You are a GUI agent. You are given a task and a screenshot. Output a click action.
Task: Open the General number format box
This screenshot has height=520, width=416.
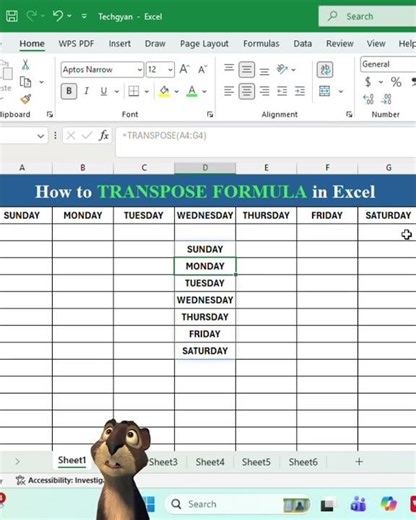[x=388, y=64]
